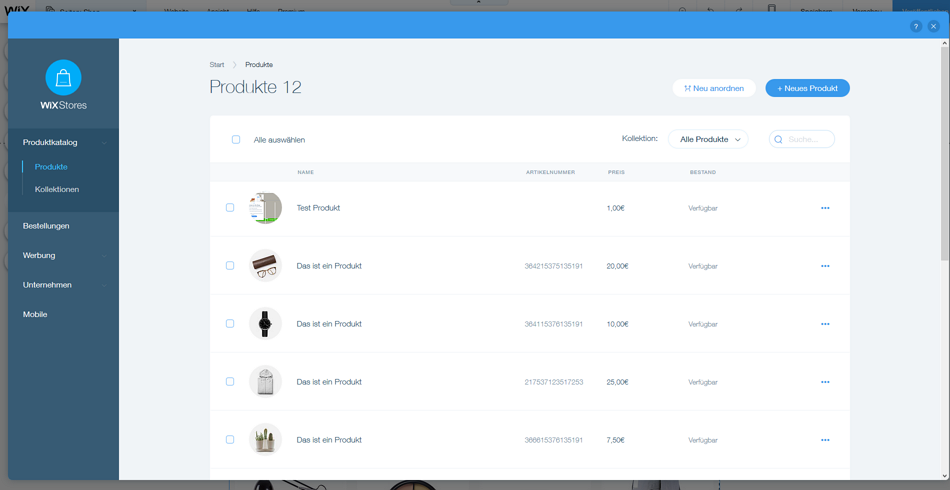Click the vertical scrollbar of the dialog
The height and width of the screenshot is (490, 950).
coord(944,150)
